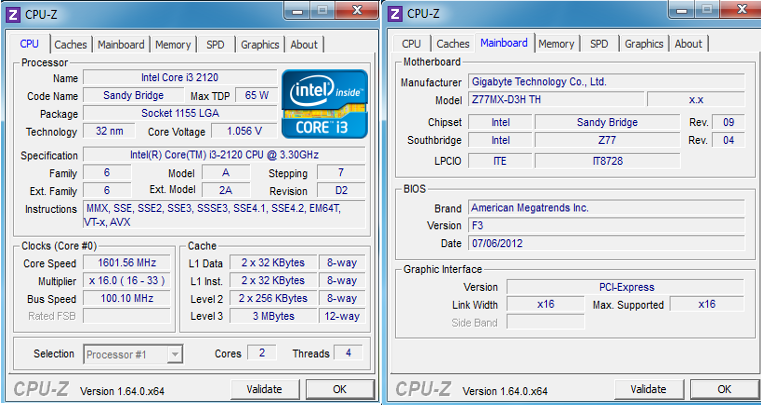The width and height of the screenshot is (761, 405).
Task: Click the Cores count '2'
Action: 262,353
